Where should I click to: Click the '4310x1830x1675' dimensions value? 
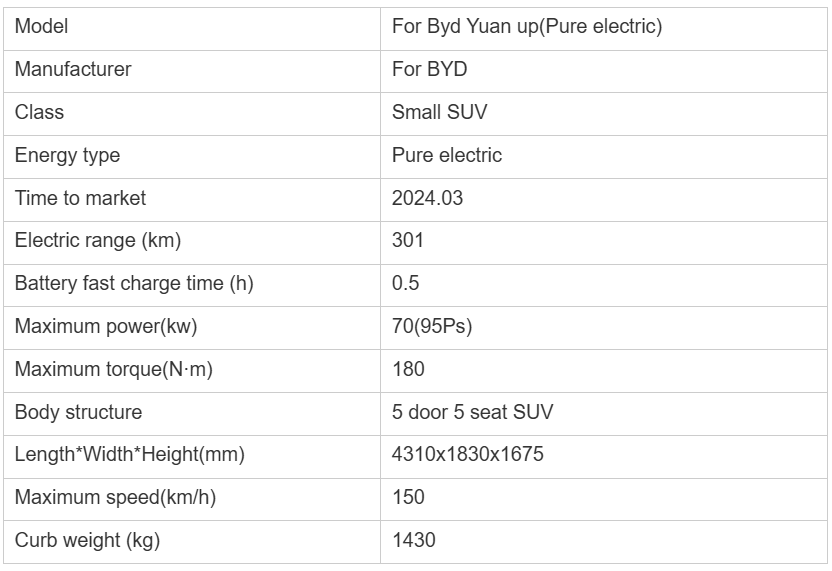pyautogui.click(x=468, y=455)
